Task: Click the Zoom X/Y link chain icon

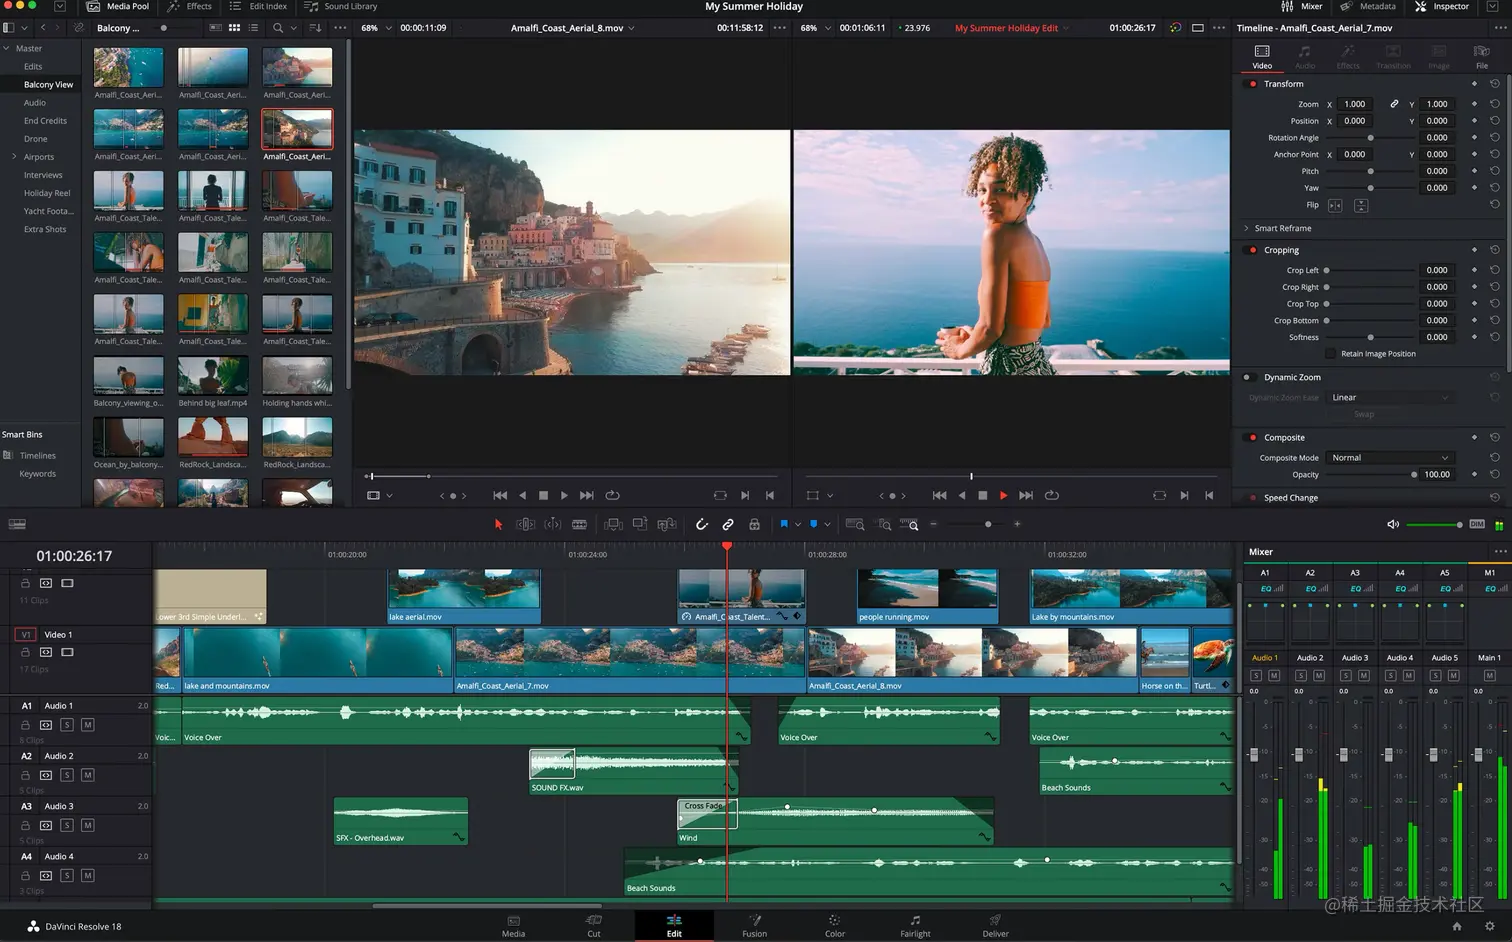Action: 1394,104
